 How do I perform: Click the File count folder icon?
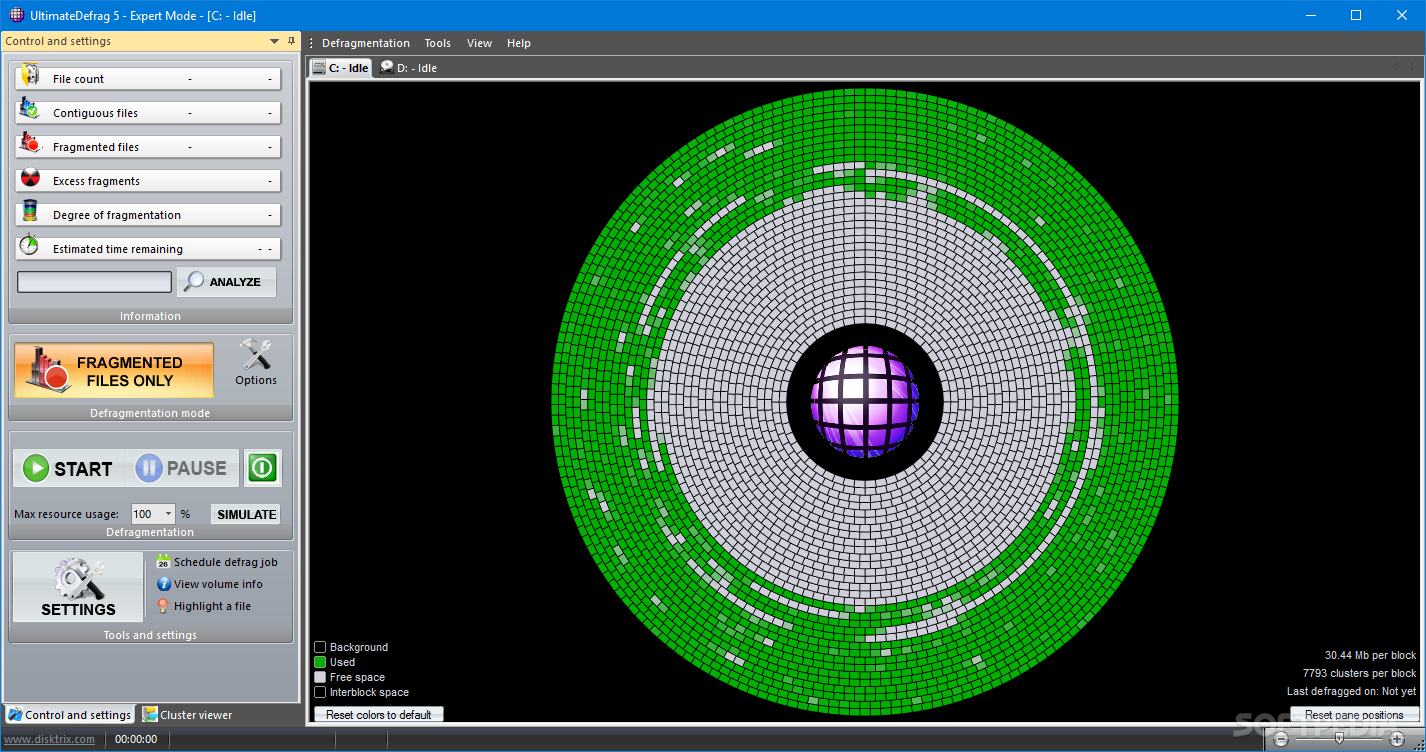pos(29,76)
